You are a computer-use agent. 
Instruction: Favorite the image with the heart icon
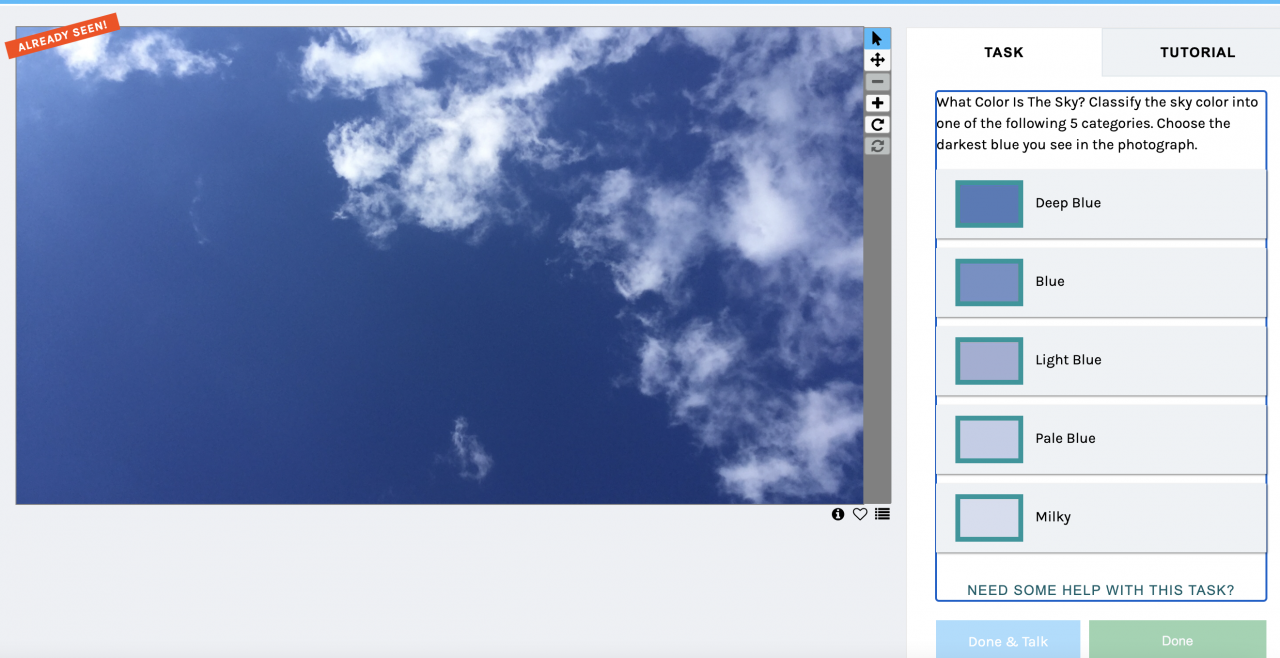(x=860, y=514)
